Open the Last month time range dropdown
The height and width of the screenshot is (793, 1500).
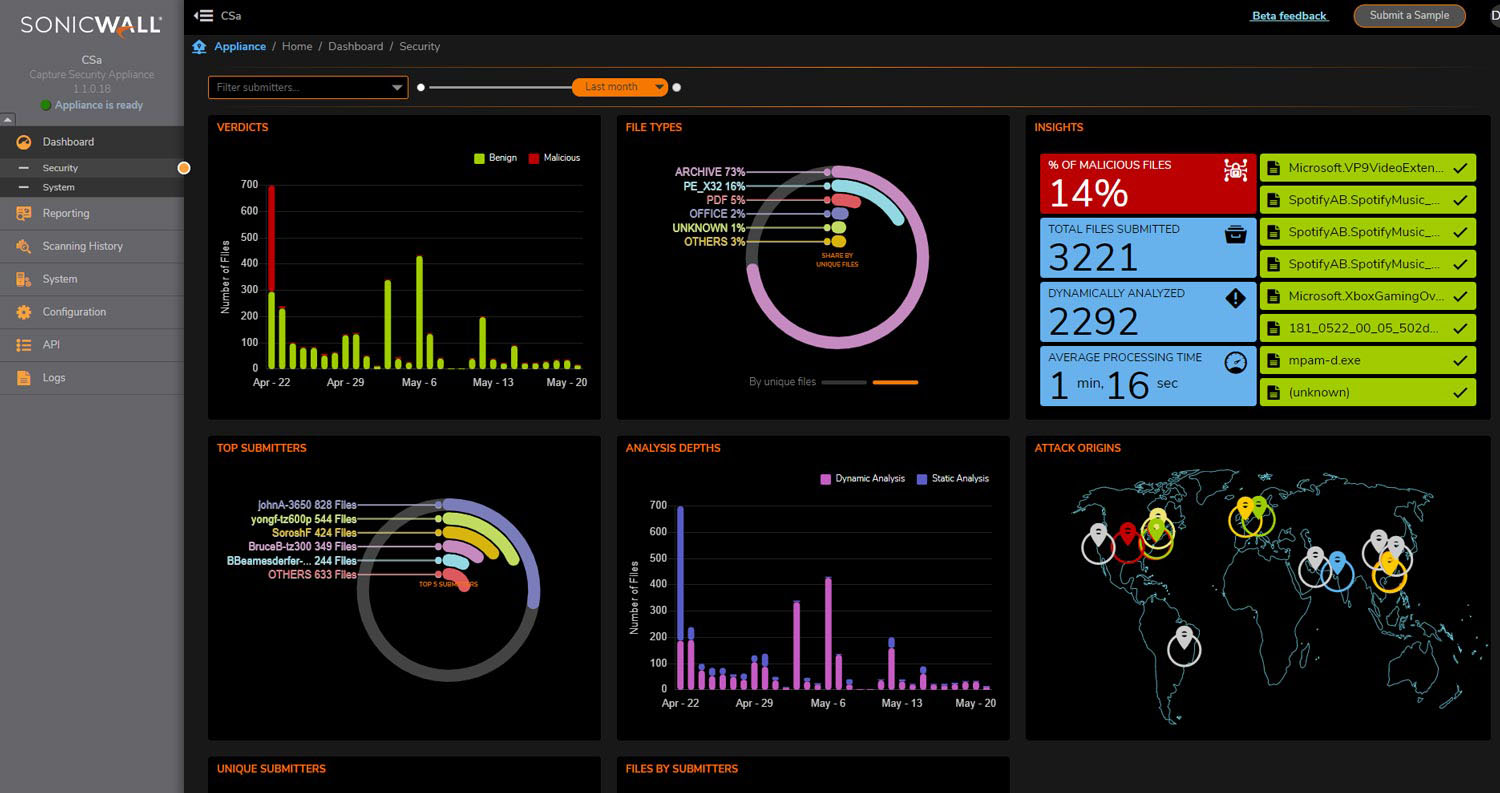click(620, 87)
